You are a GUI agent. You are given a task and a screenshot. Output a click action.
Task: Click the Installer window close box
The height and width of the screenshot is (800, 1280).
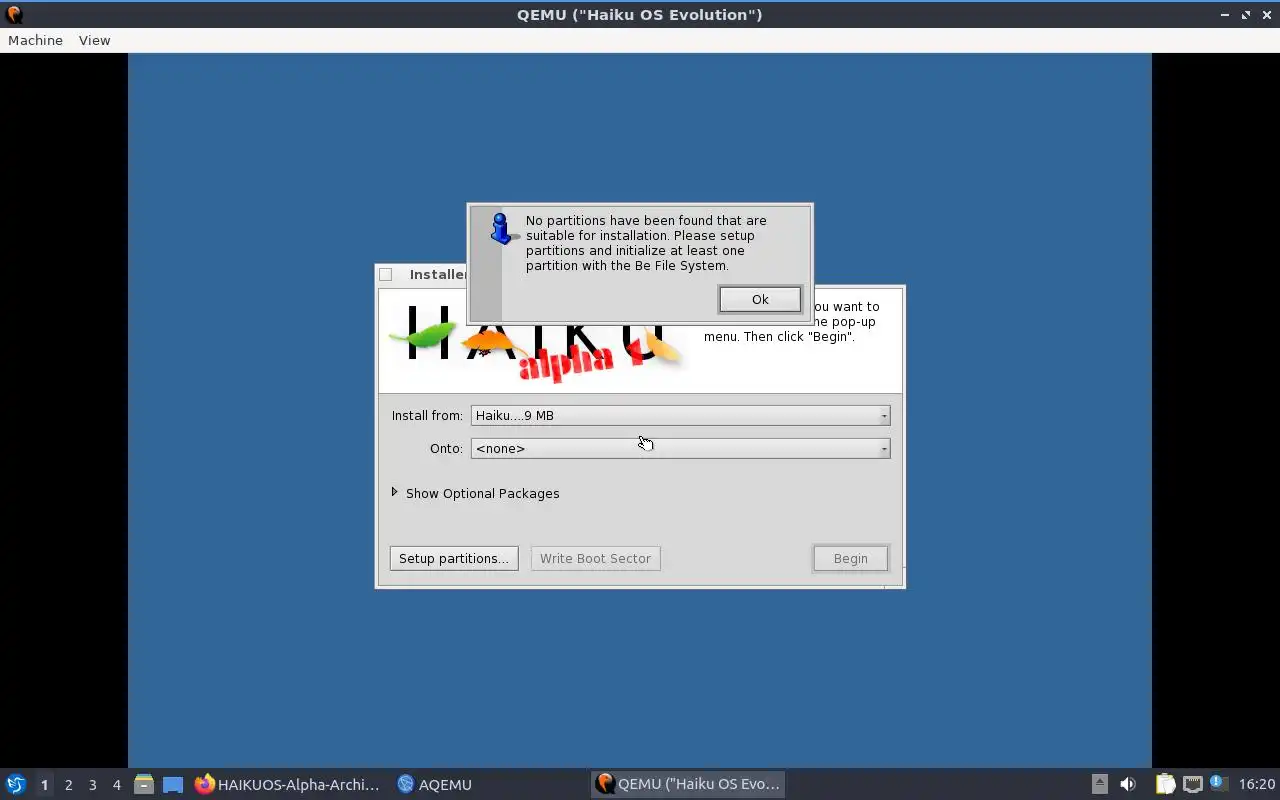385,274
